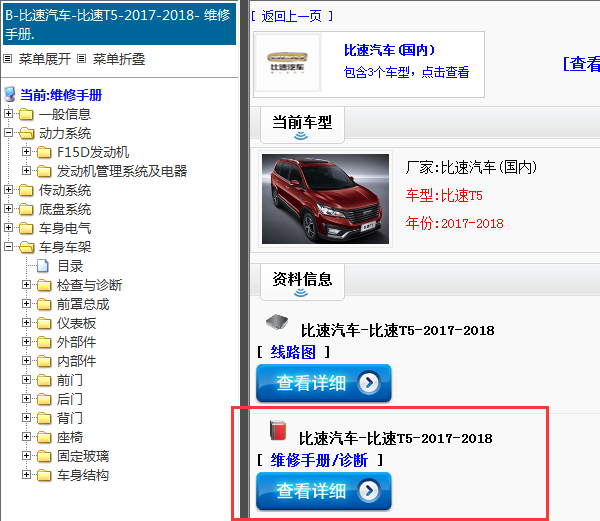
Task: Click the 前罩总成 folder icon
Action: pyautogui.click(x=44, y=304)
